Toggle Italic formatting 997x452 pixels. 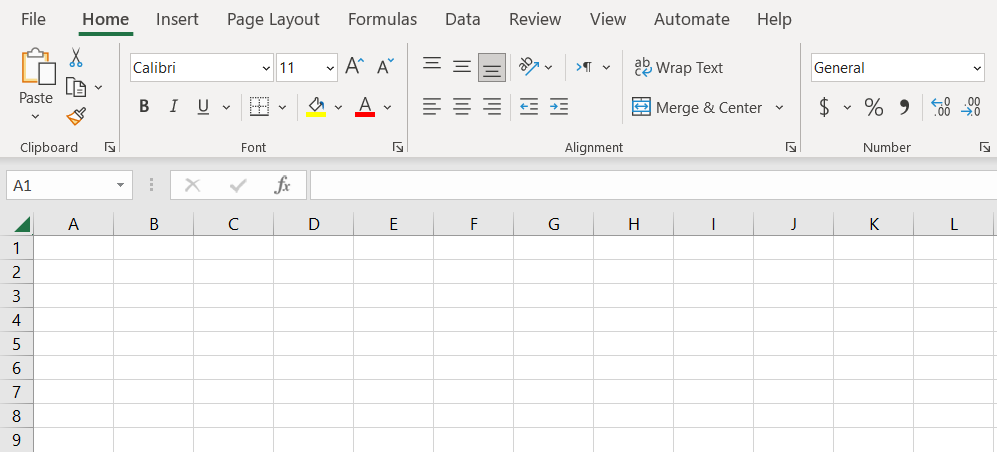(173, 107)
